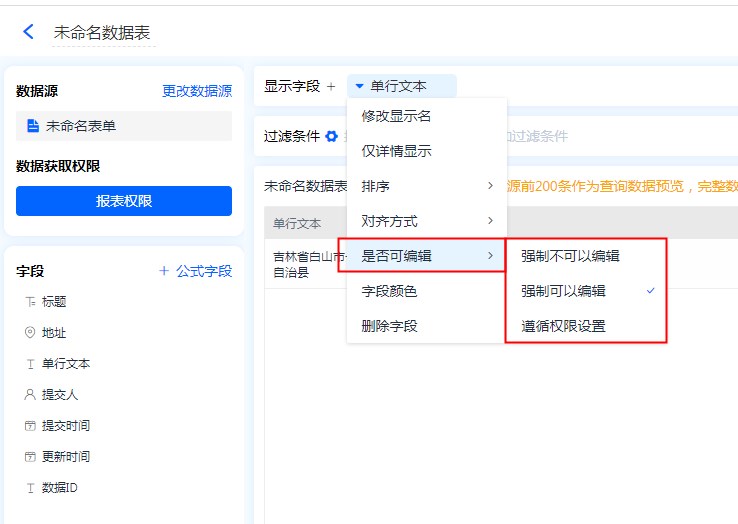Click the location icon for 地址 field
This screenshot has width=738, height=524.
pyautogui.click(x=30, y=333)
